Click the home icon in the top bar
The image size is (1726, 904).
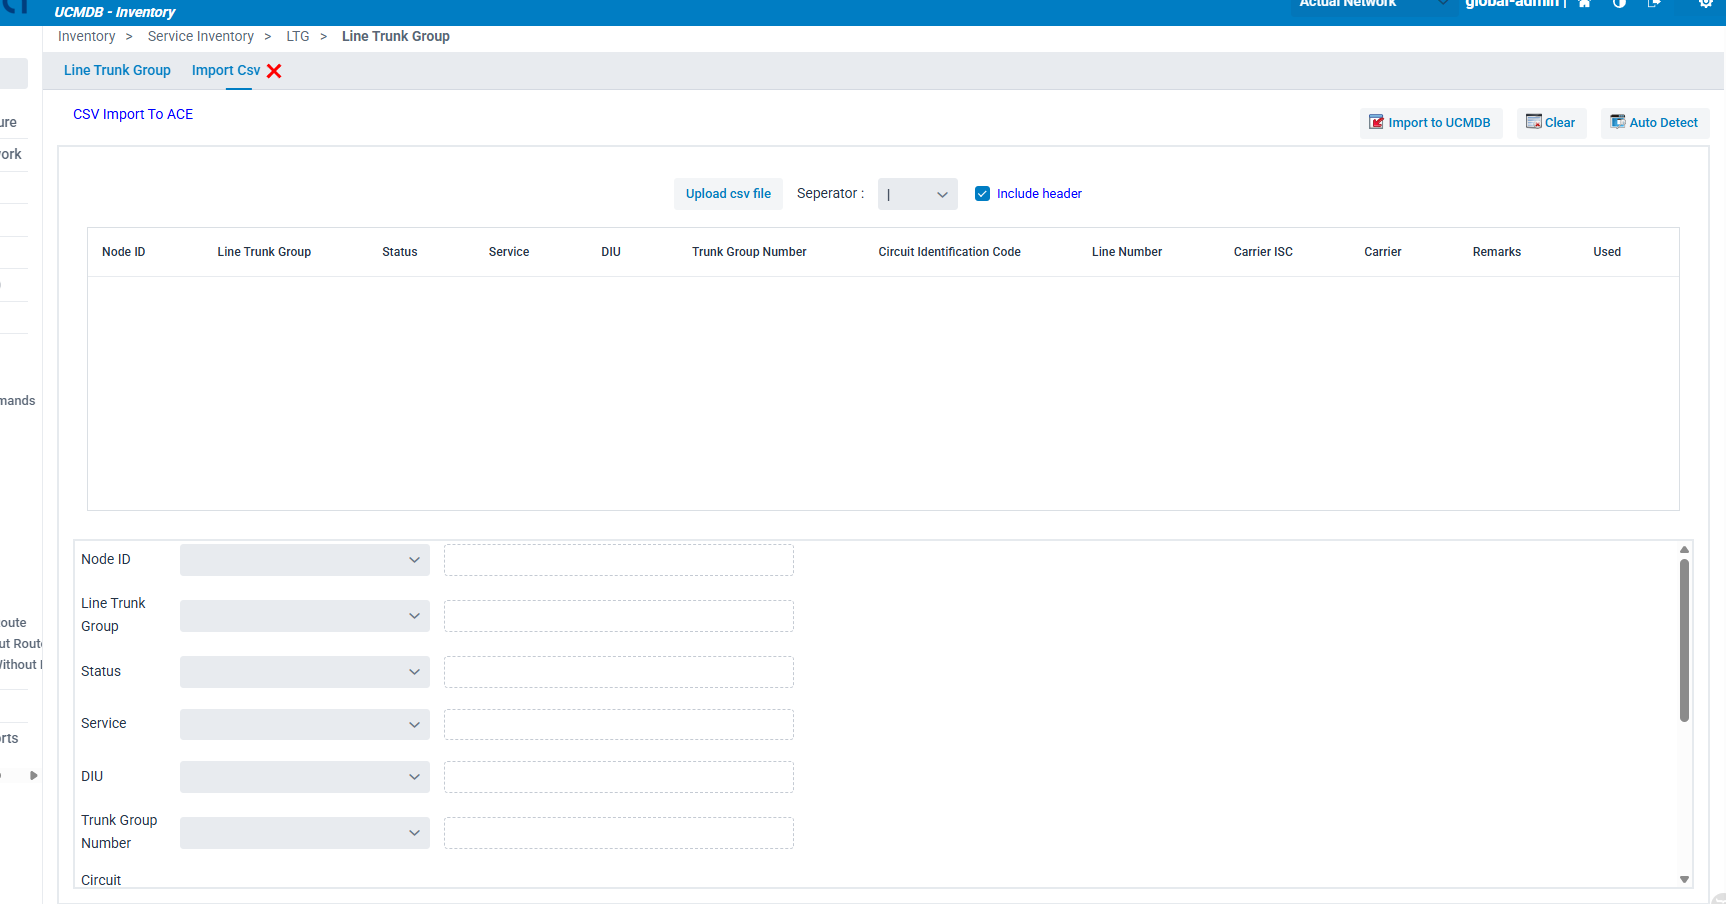(1584, 4)
